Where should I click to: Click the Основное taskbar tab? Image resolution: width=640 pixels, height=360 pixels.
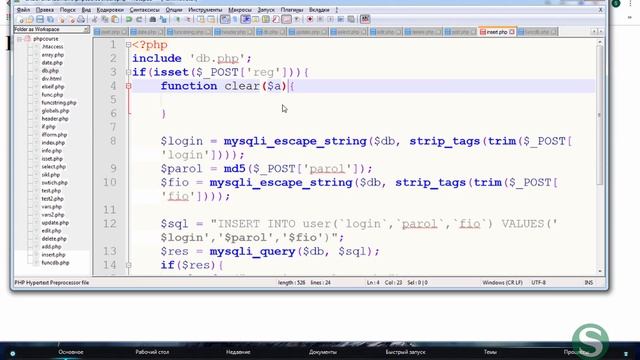[x=71, y=352]
